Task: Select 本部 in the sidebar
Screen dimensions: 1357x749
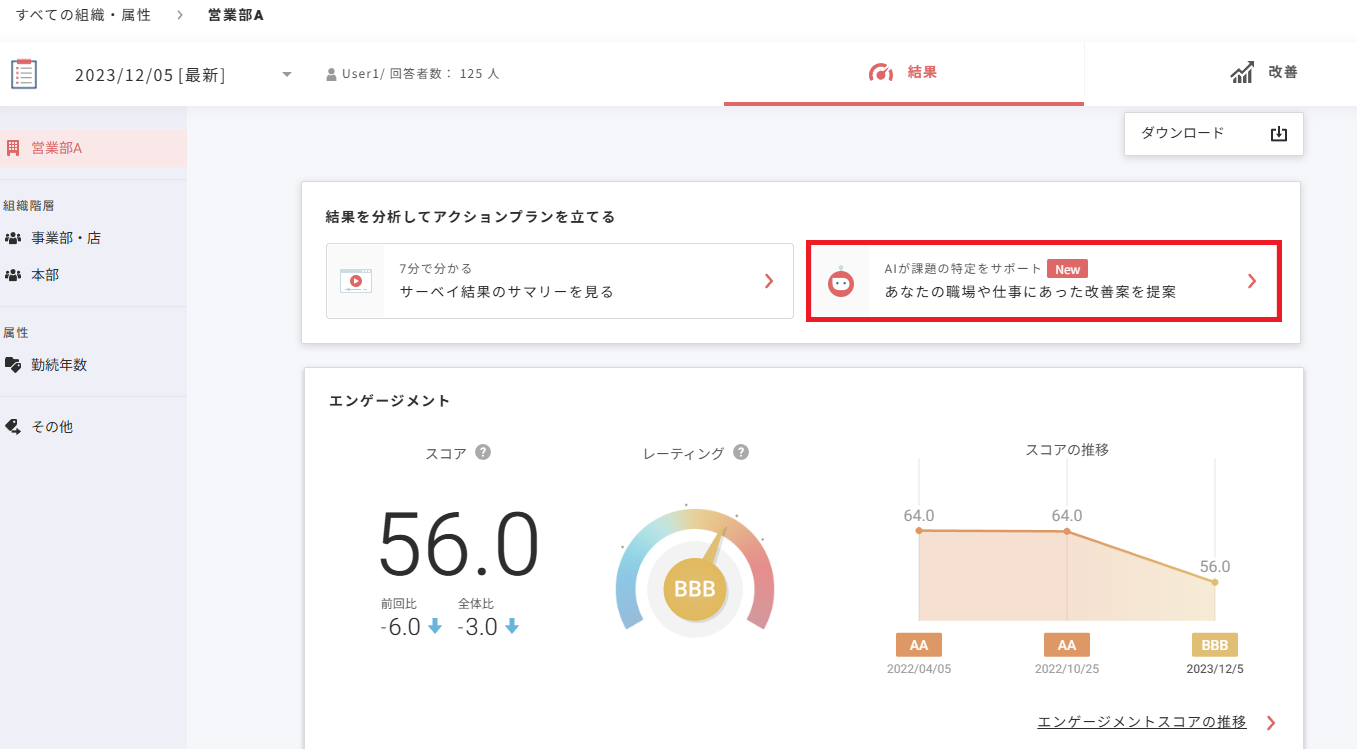Action: (45, 274)
